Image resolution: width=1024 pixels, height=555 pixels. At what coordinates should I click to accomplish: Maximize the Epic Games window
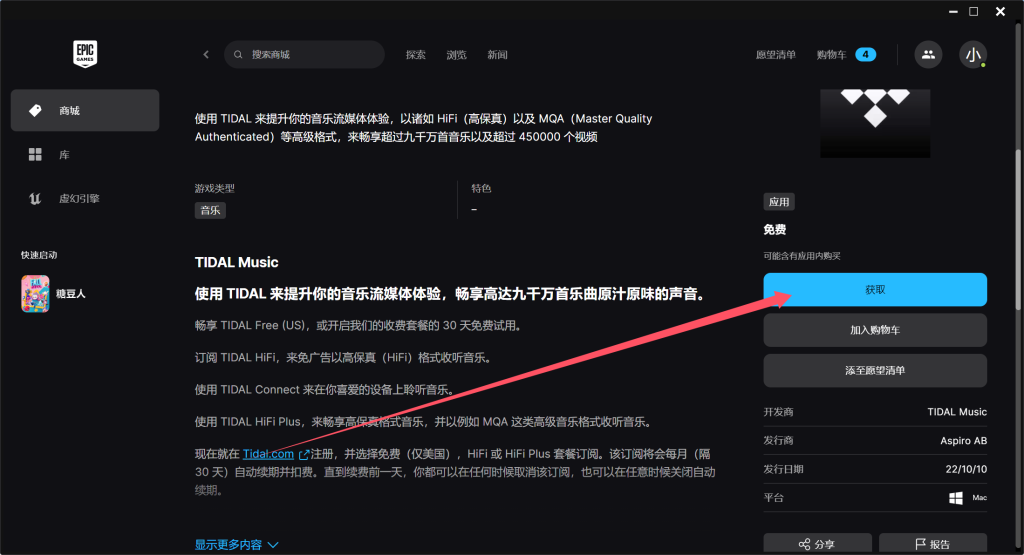point(973,12)
